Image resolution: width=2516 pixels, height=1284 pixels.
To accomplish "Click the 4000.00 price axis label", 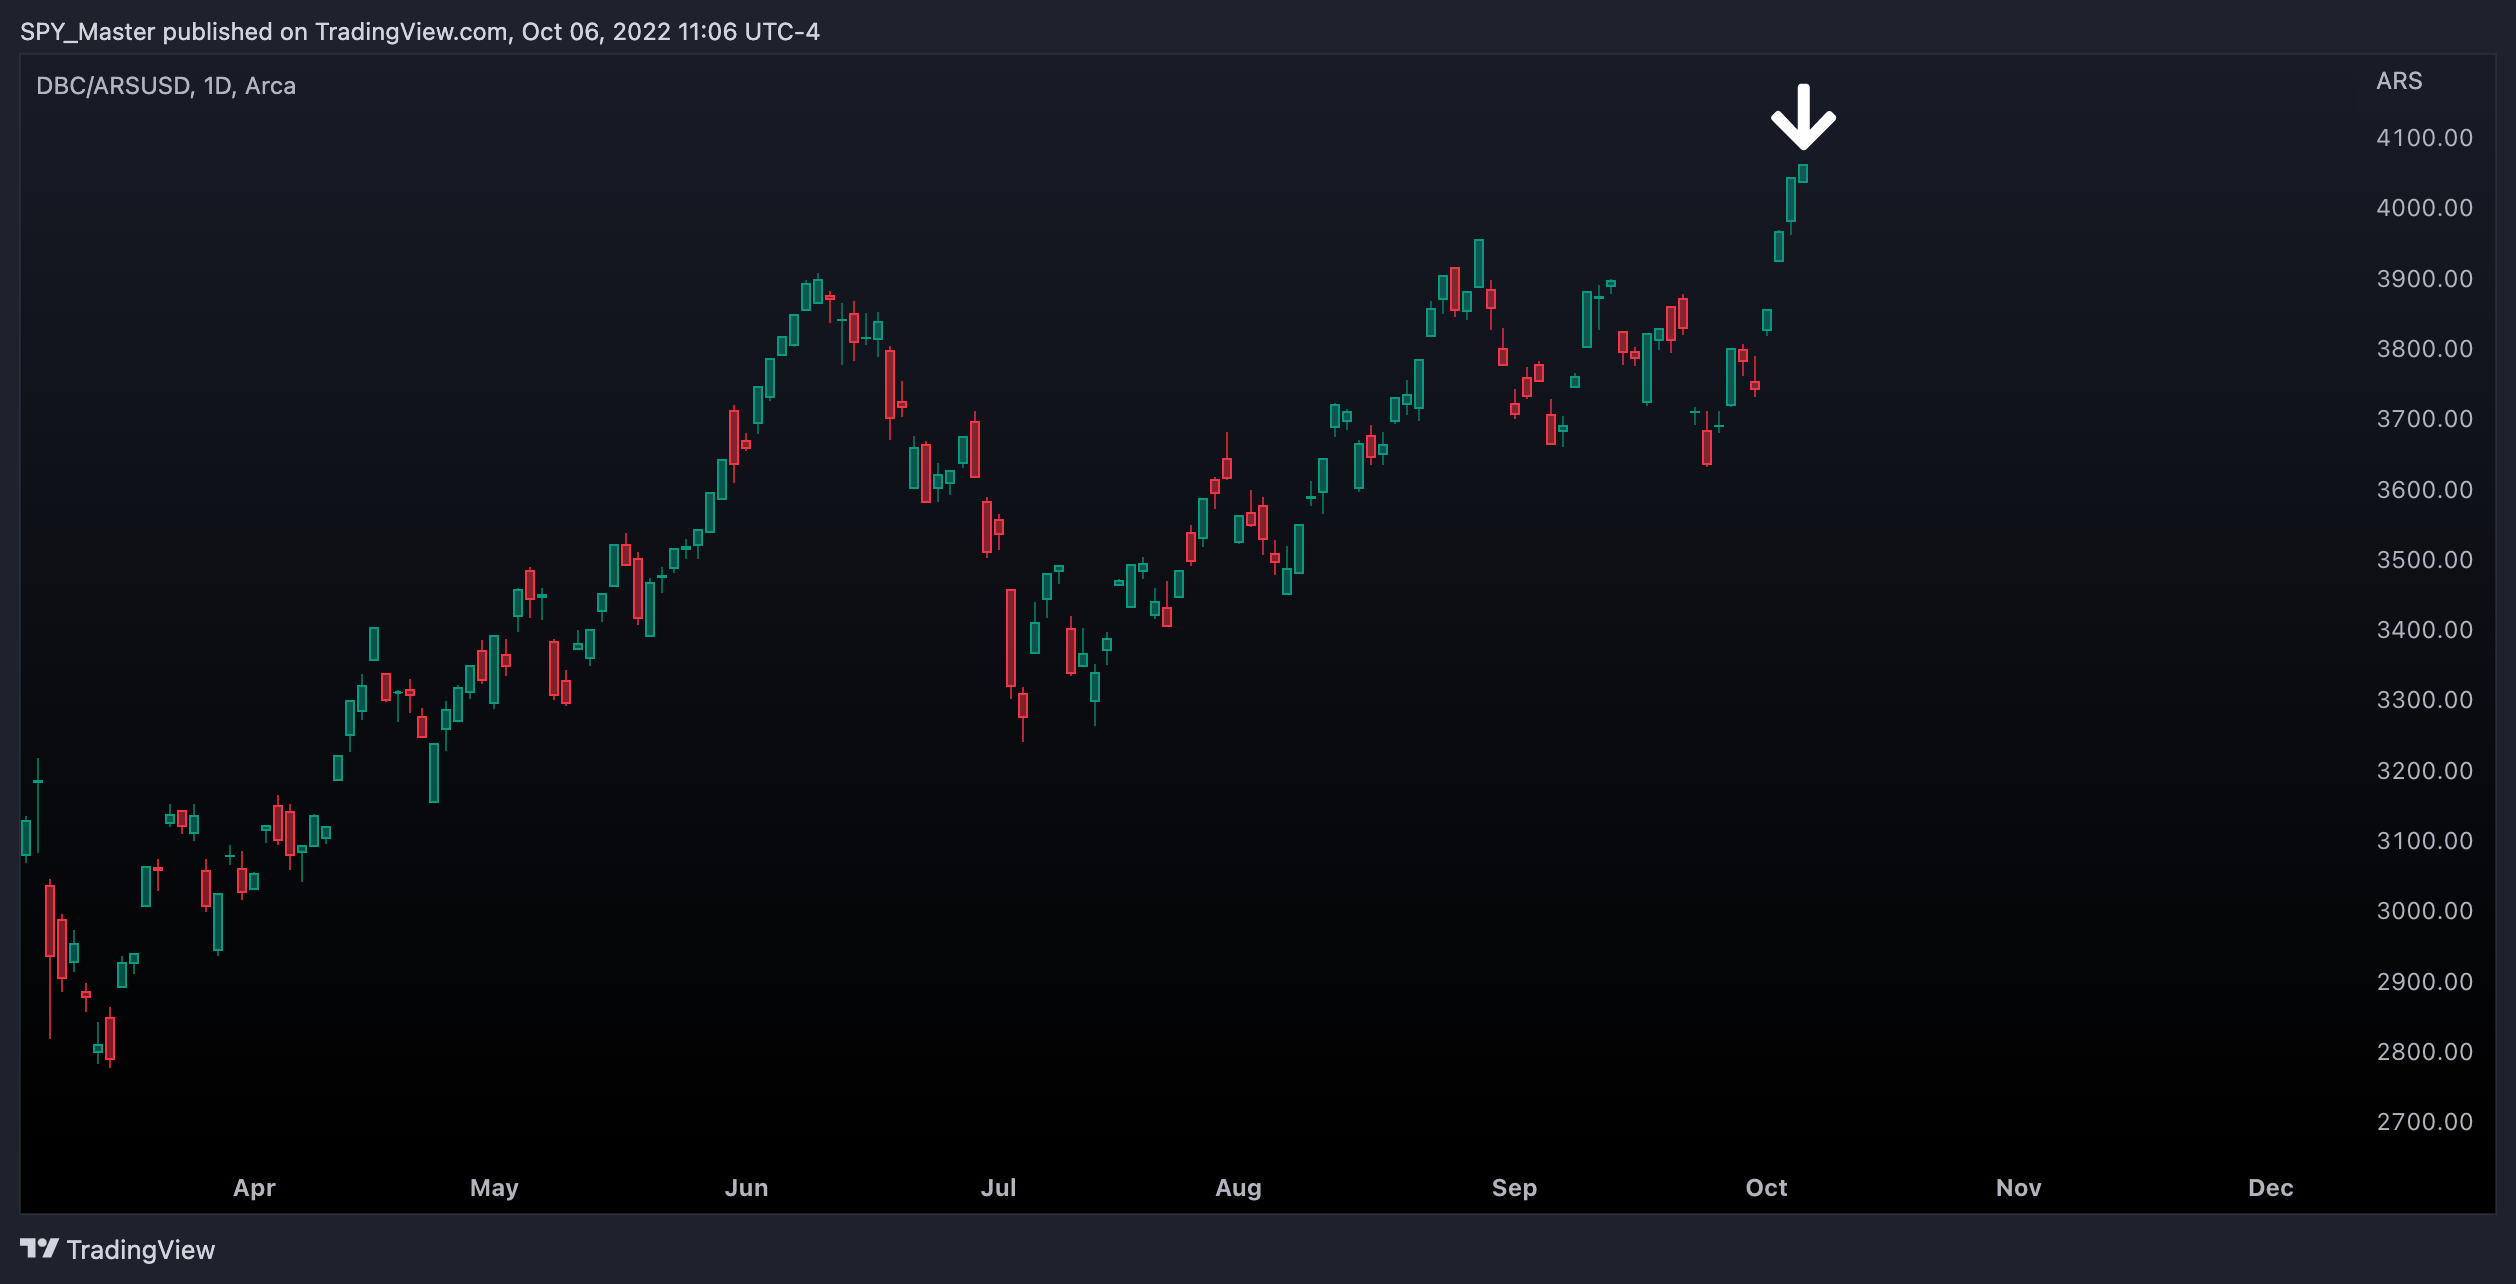I will tap(2424, 208).
